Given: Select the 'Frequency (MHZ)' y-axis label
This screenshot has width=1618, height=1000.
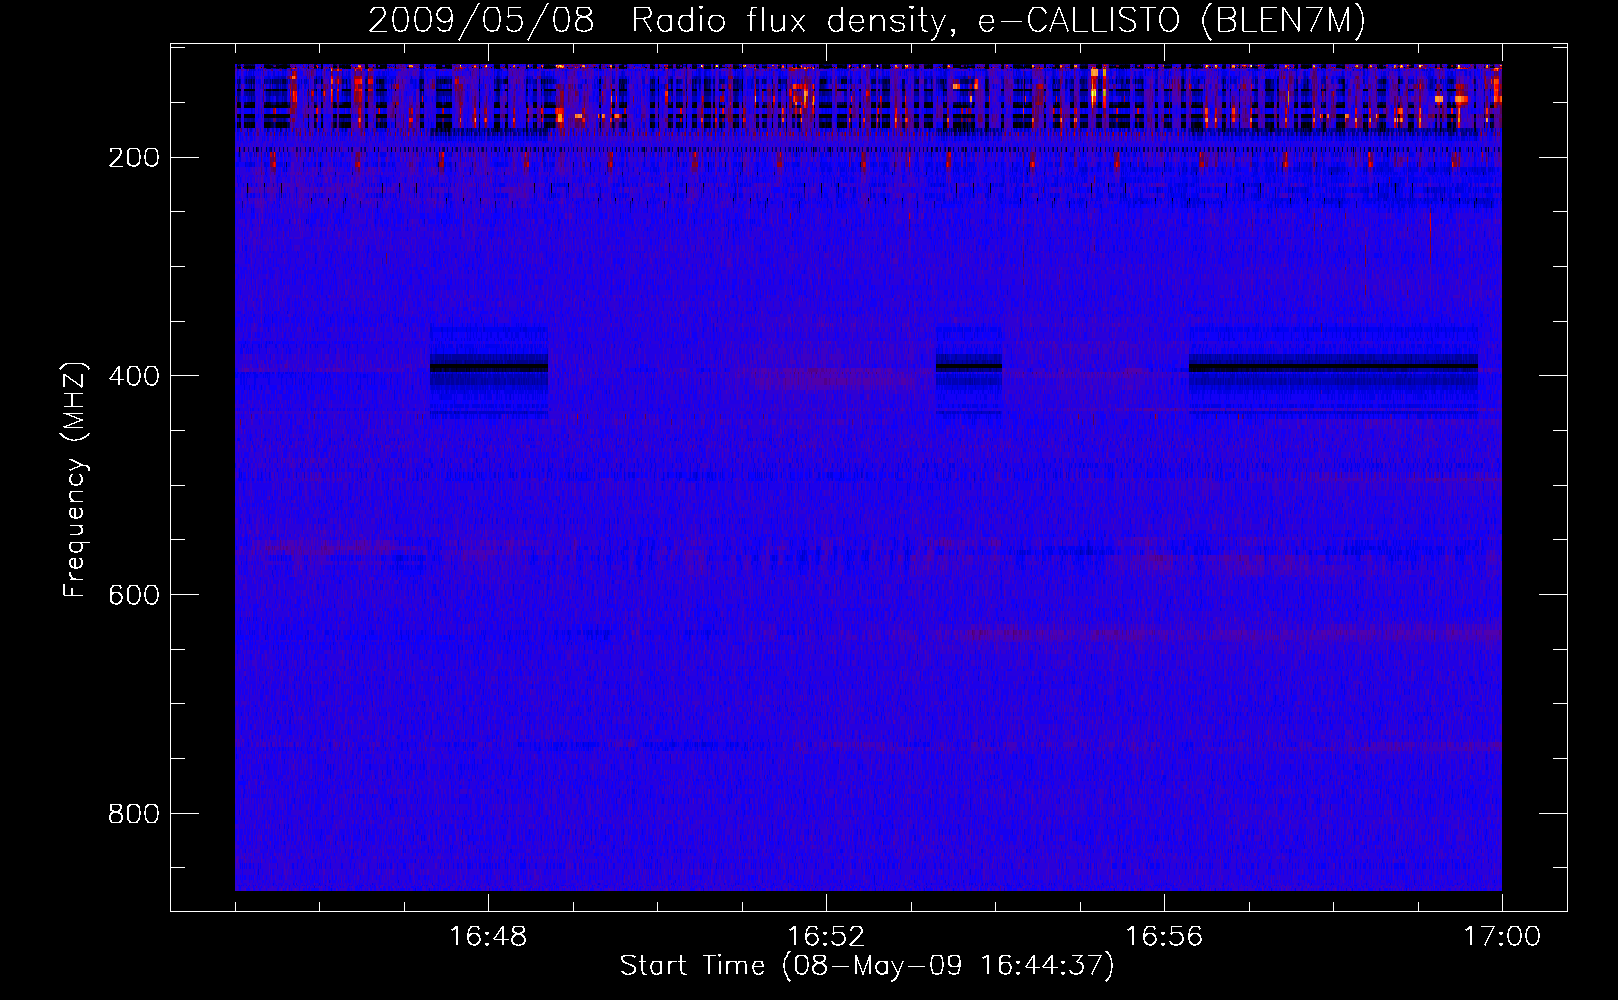Looking at the screenshot, I should coord(75,480).
